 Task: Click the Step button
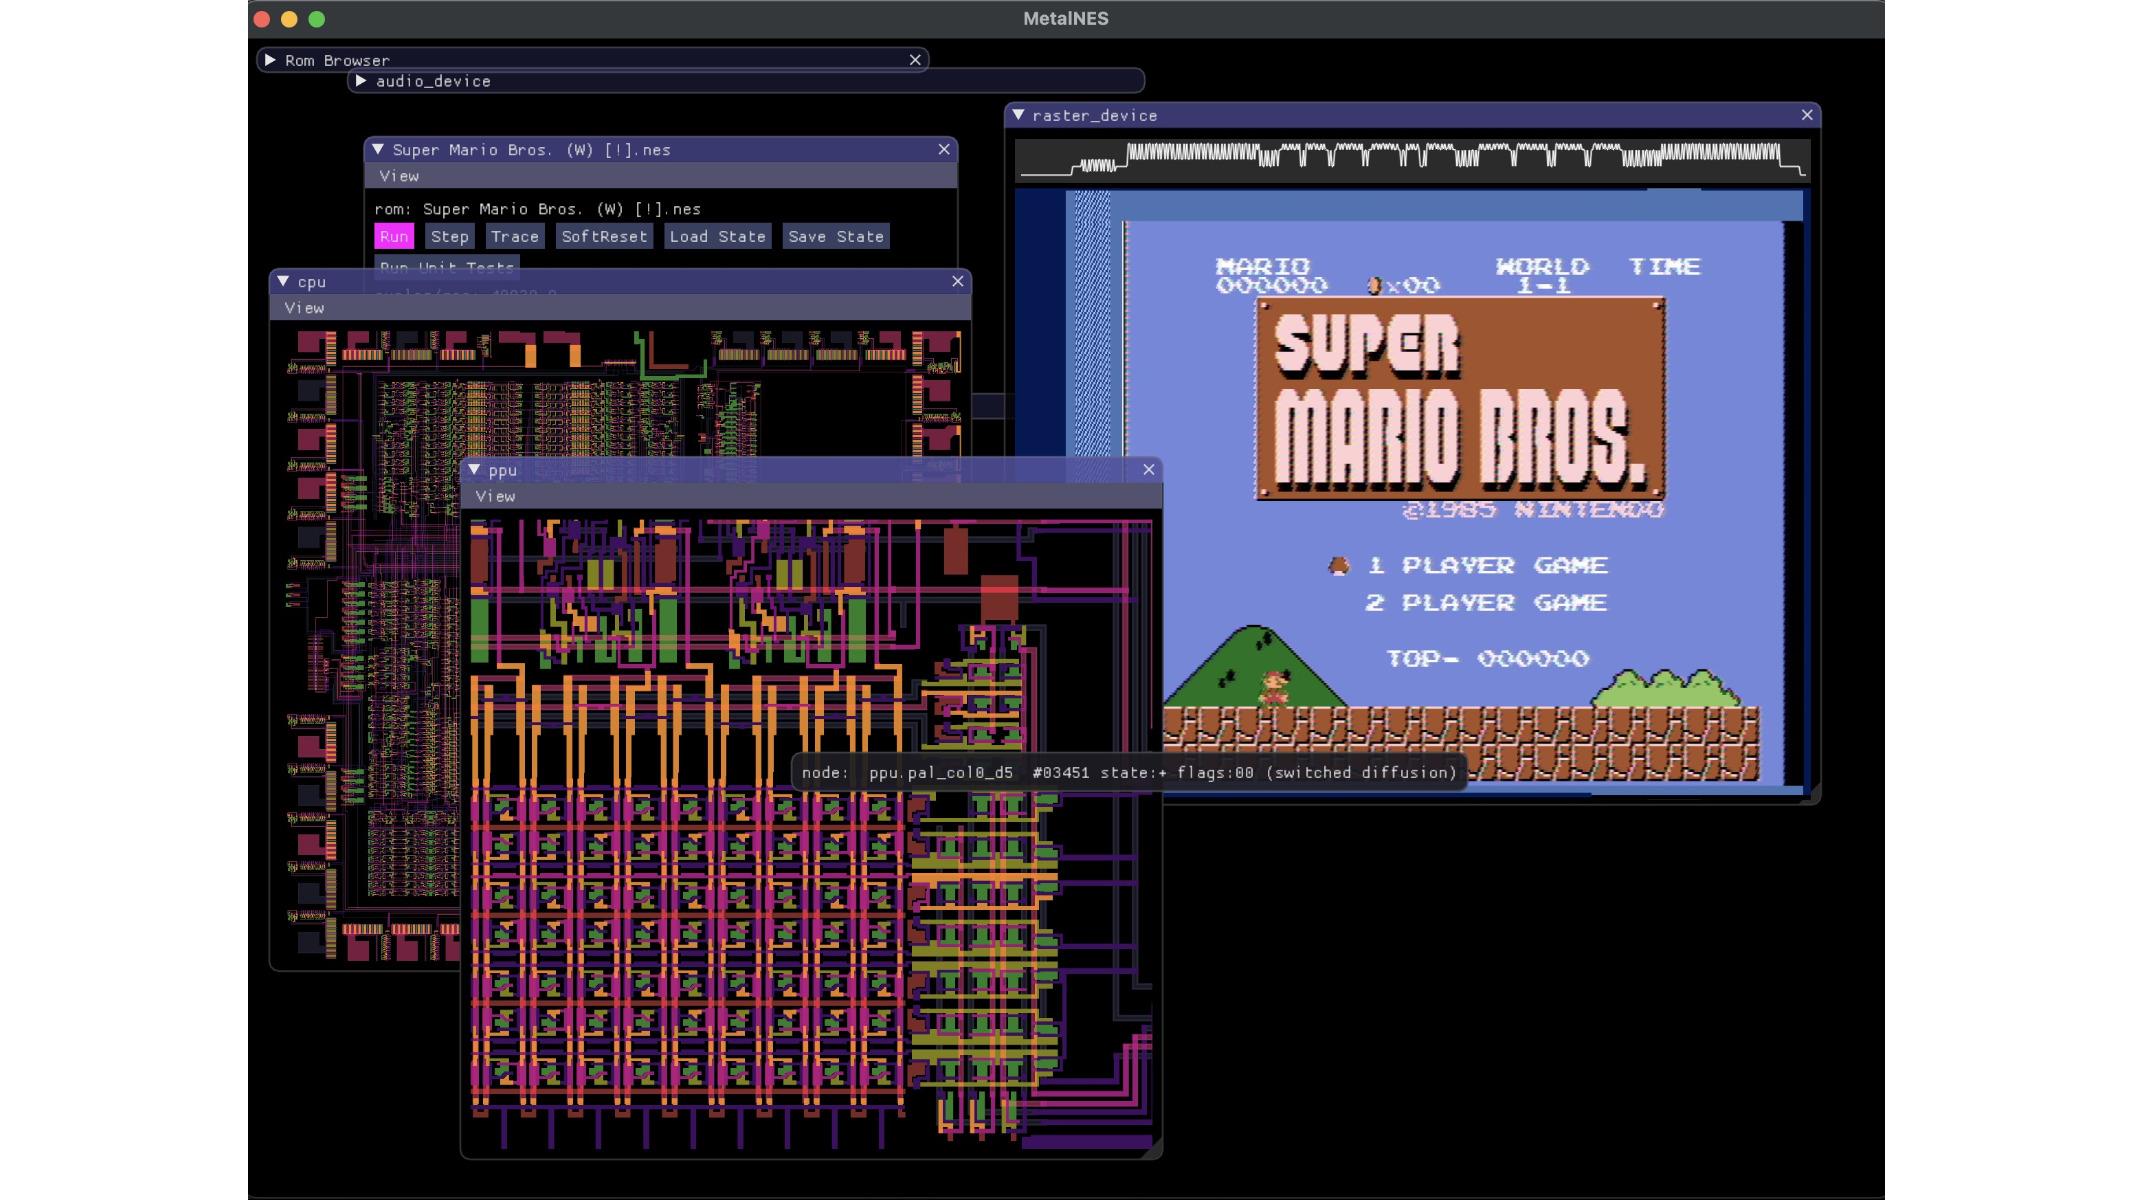click(450, 236)
